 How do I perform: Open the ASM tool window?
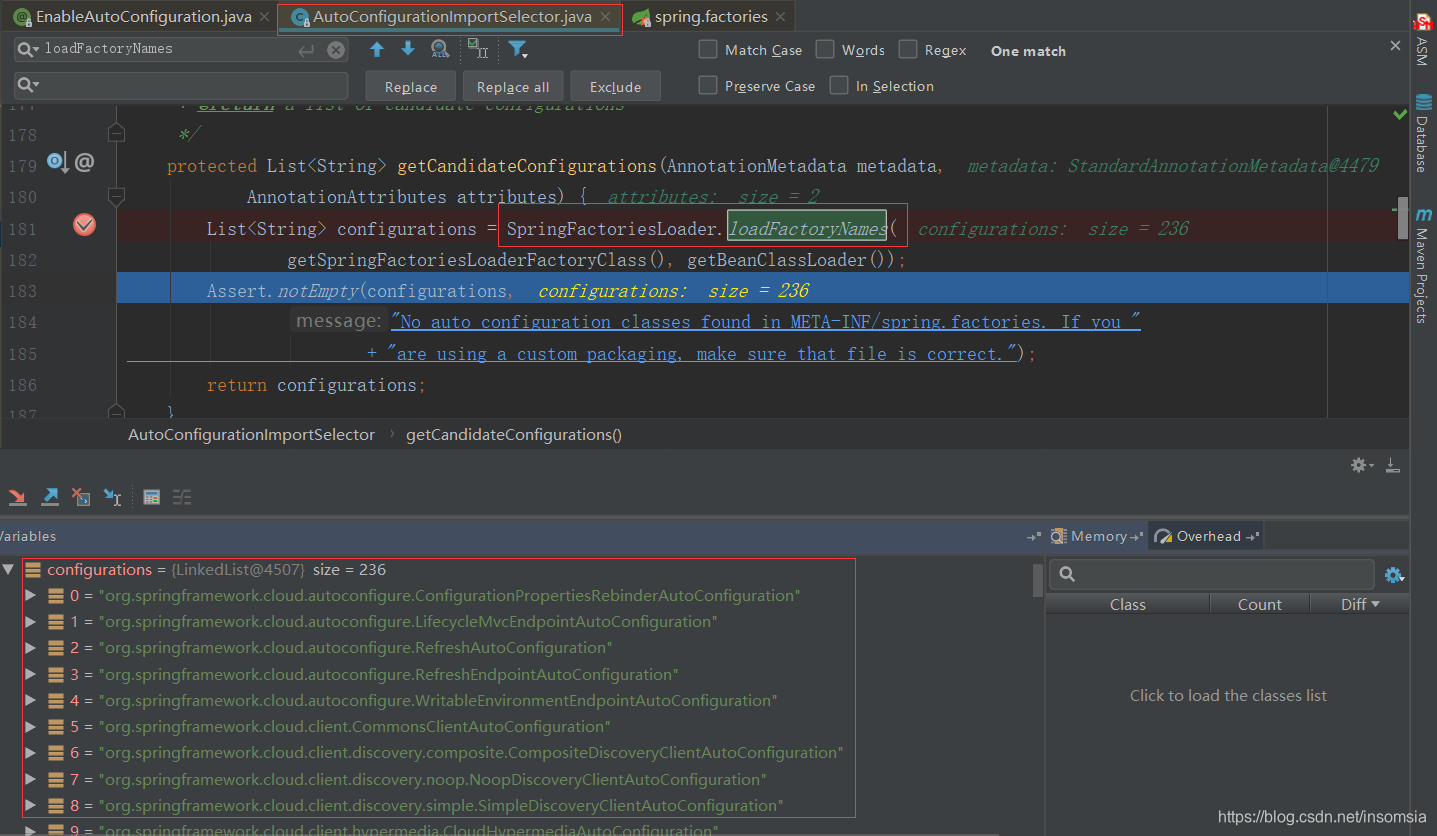point(1421,40)
